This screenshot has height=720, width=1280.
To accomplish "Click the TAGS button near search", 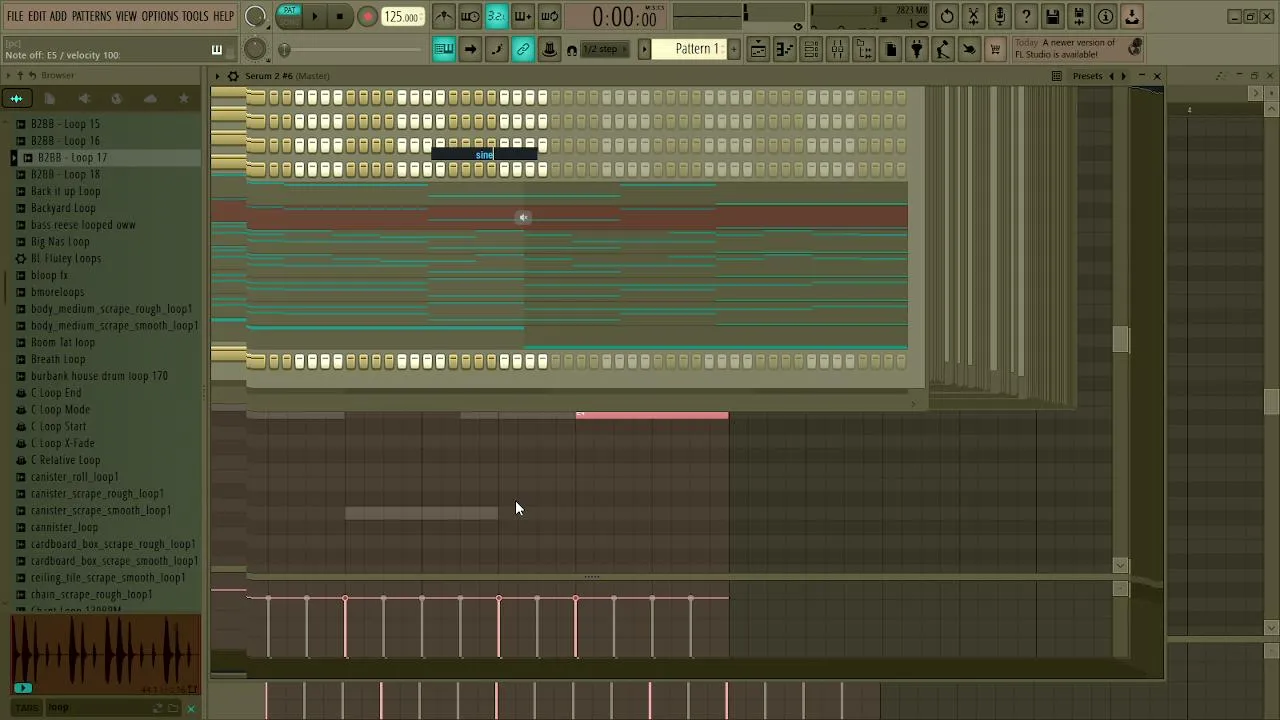I will pyautogui.click(x=27, y=708).
